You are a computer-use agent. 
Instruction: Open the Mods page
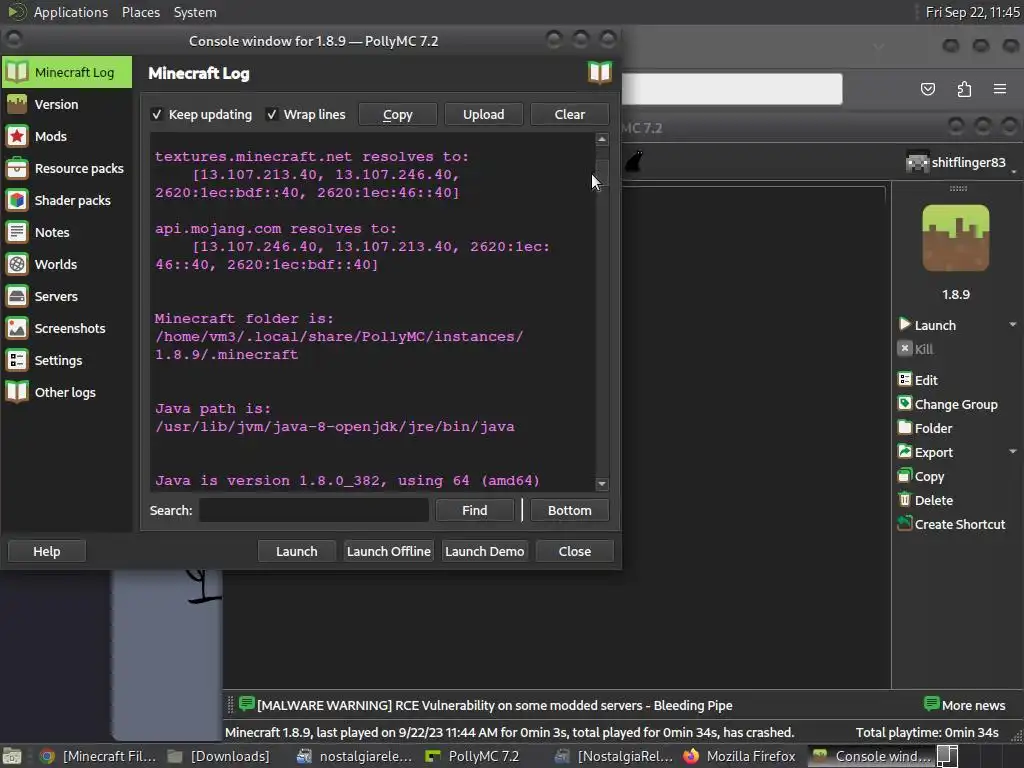pyautogui.click(x=67, y=136)
